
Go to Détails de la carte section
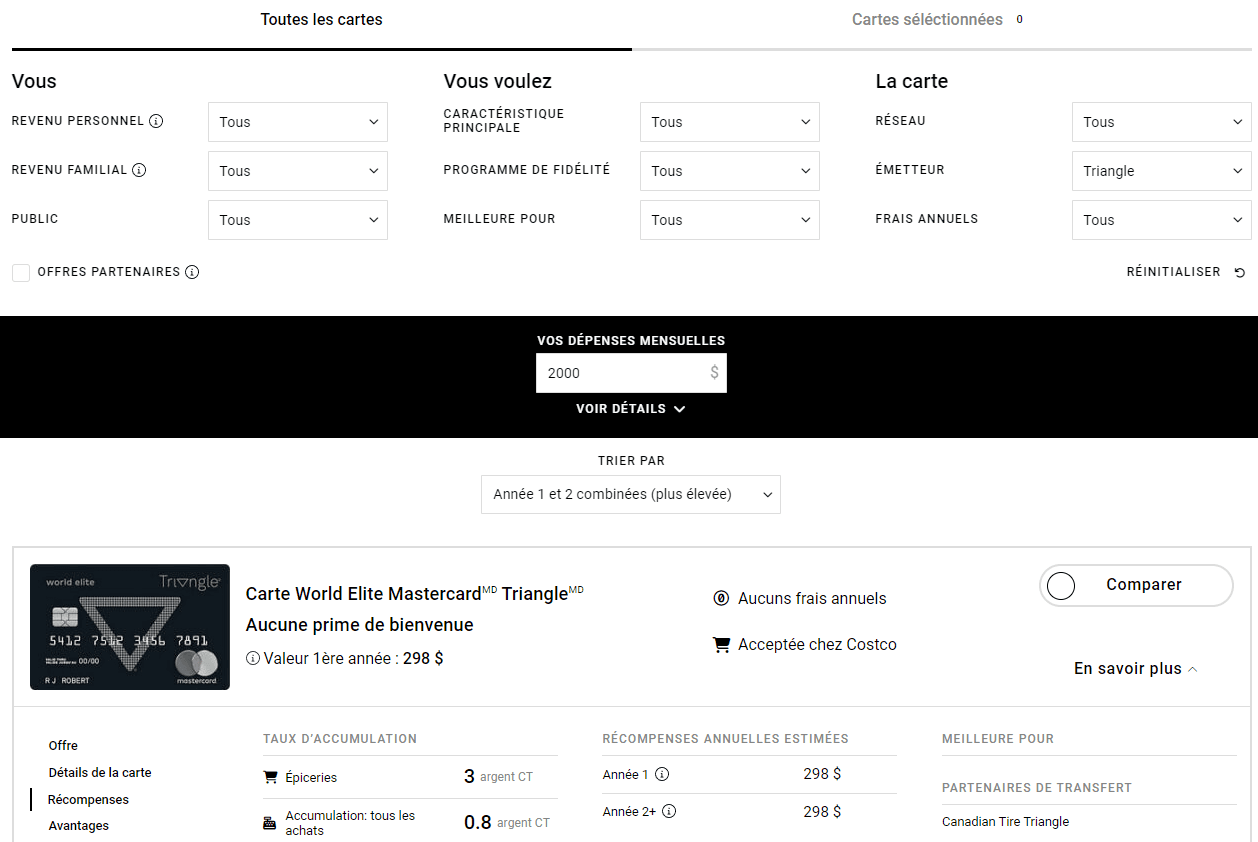tap(100, 773)
